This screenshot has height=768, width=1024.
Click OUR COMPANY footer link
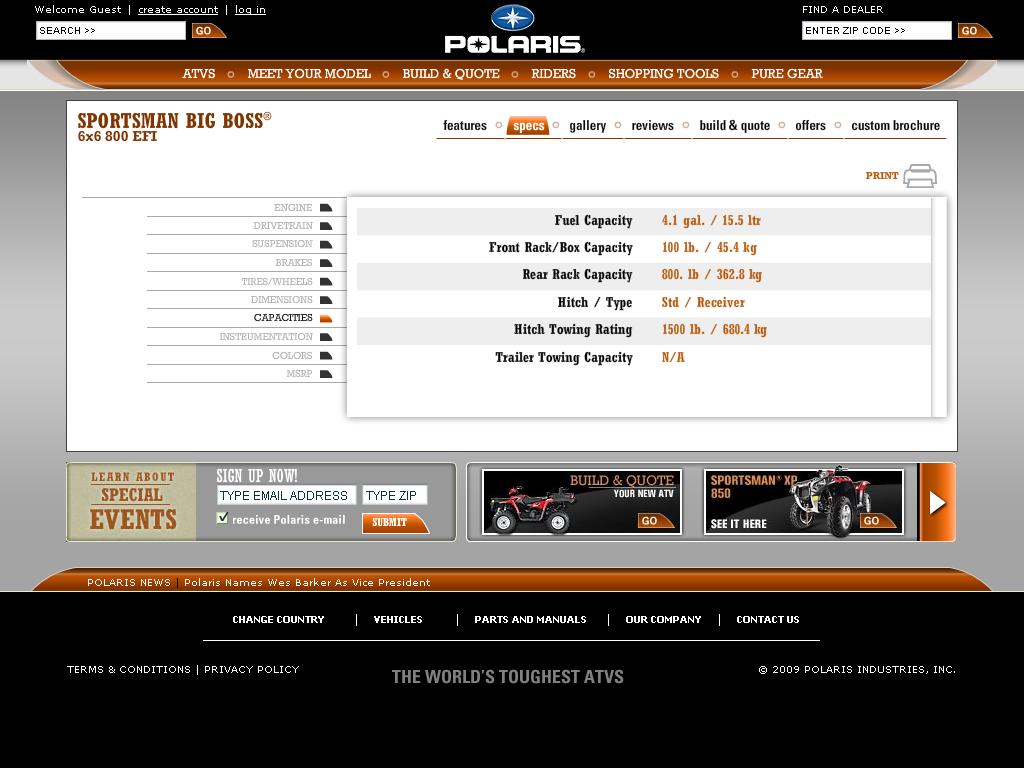point(663,620)
